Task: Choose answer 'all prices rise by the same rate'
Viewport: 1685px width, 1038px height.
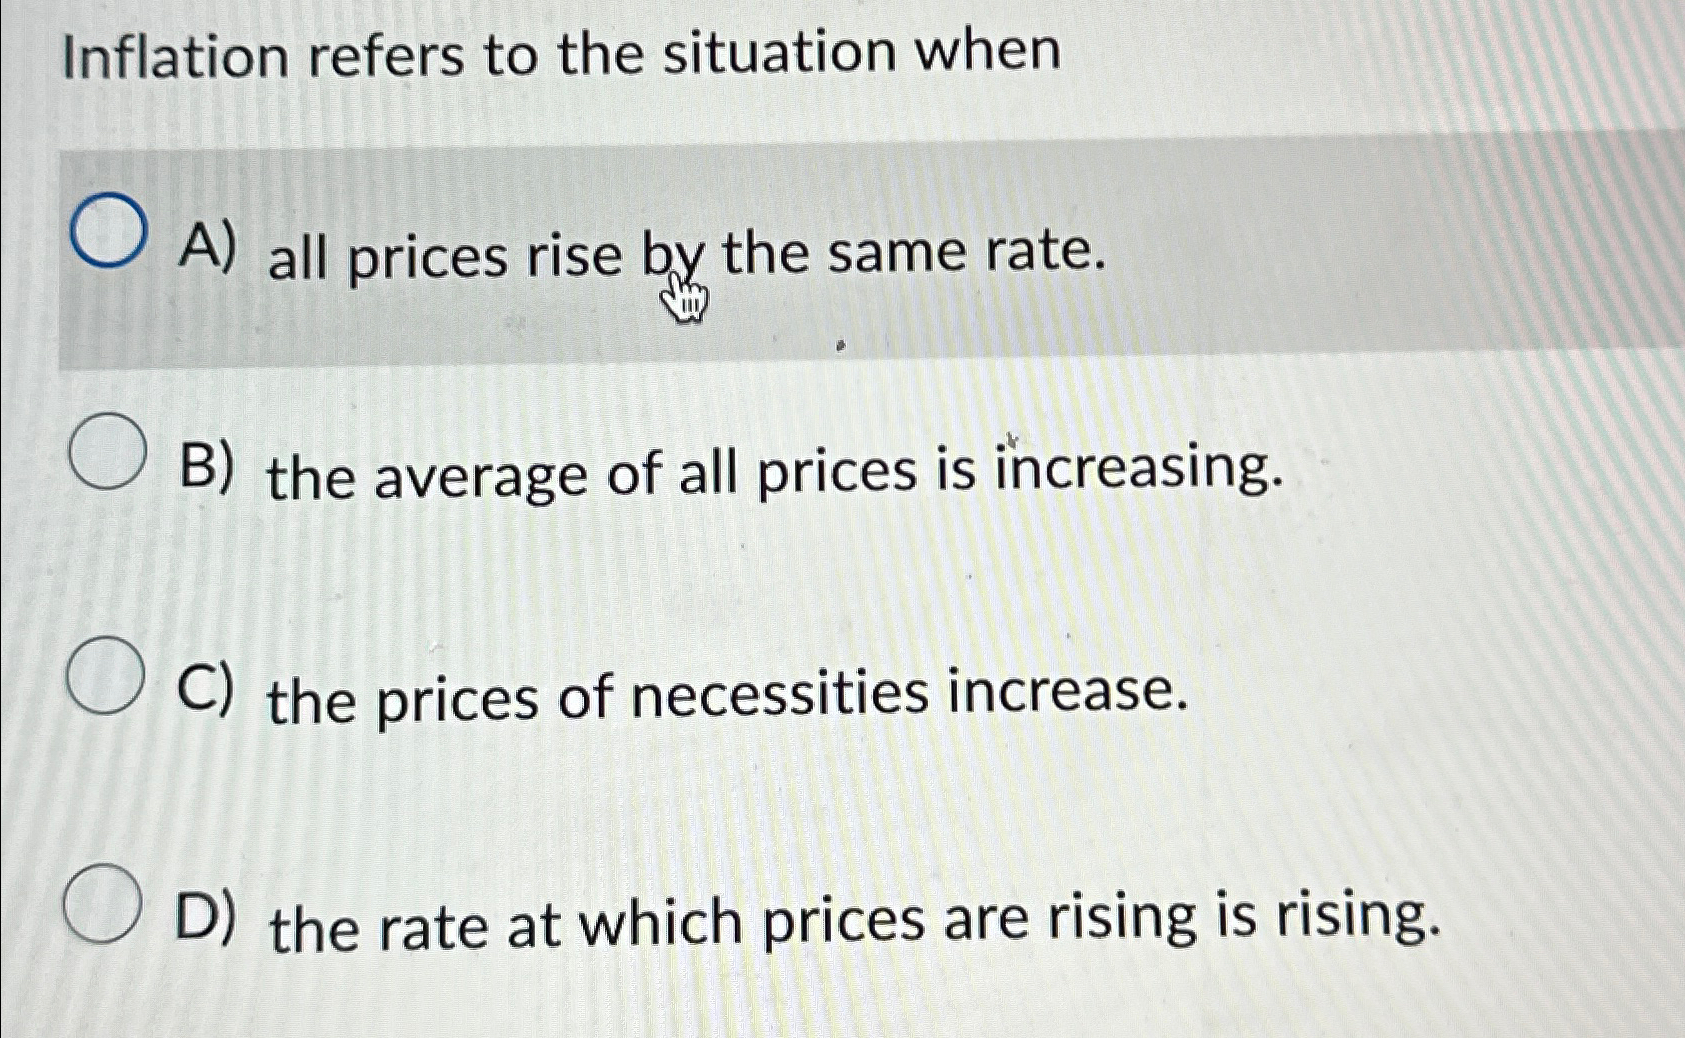Action: point(680,255)
